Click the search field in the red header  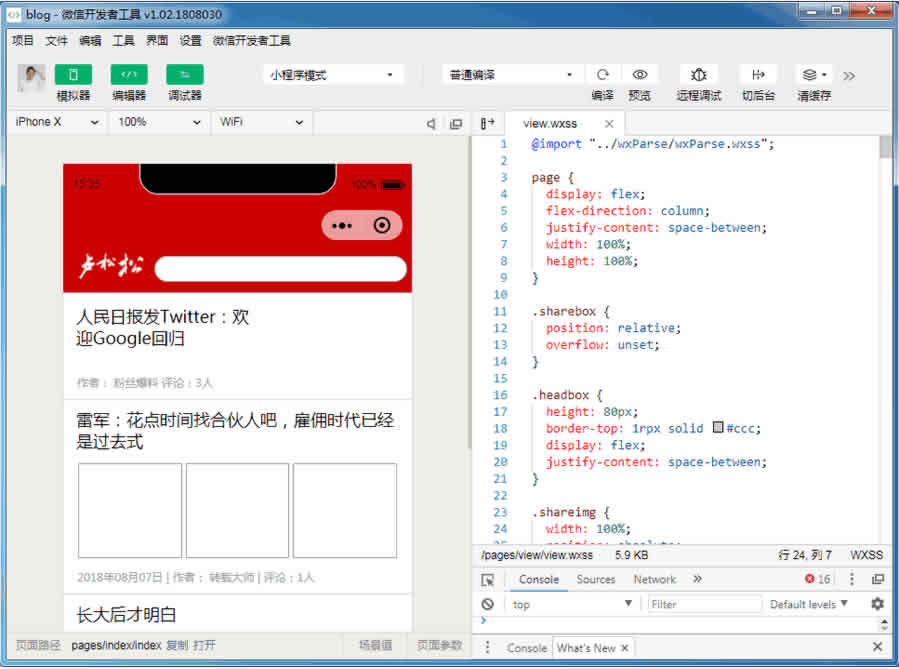point(280,269)
